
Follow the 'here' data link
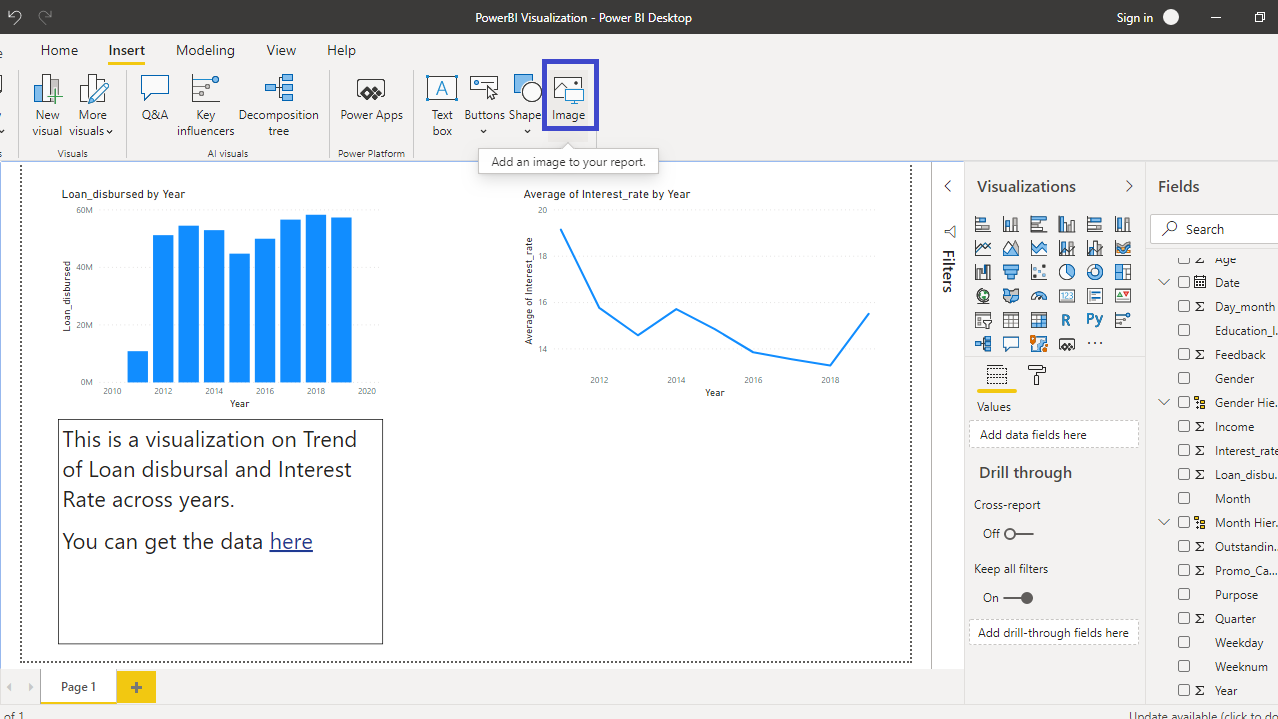[x=291, y=541]
